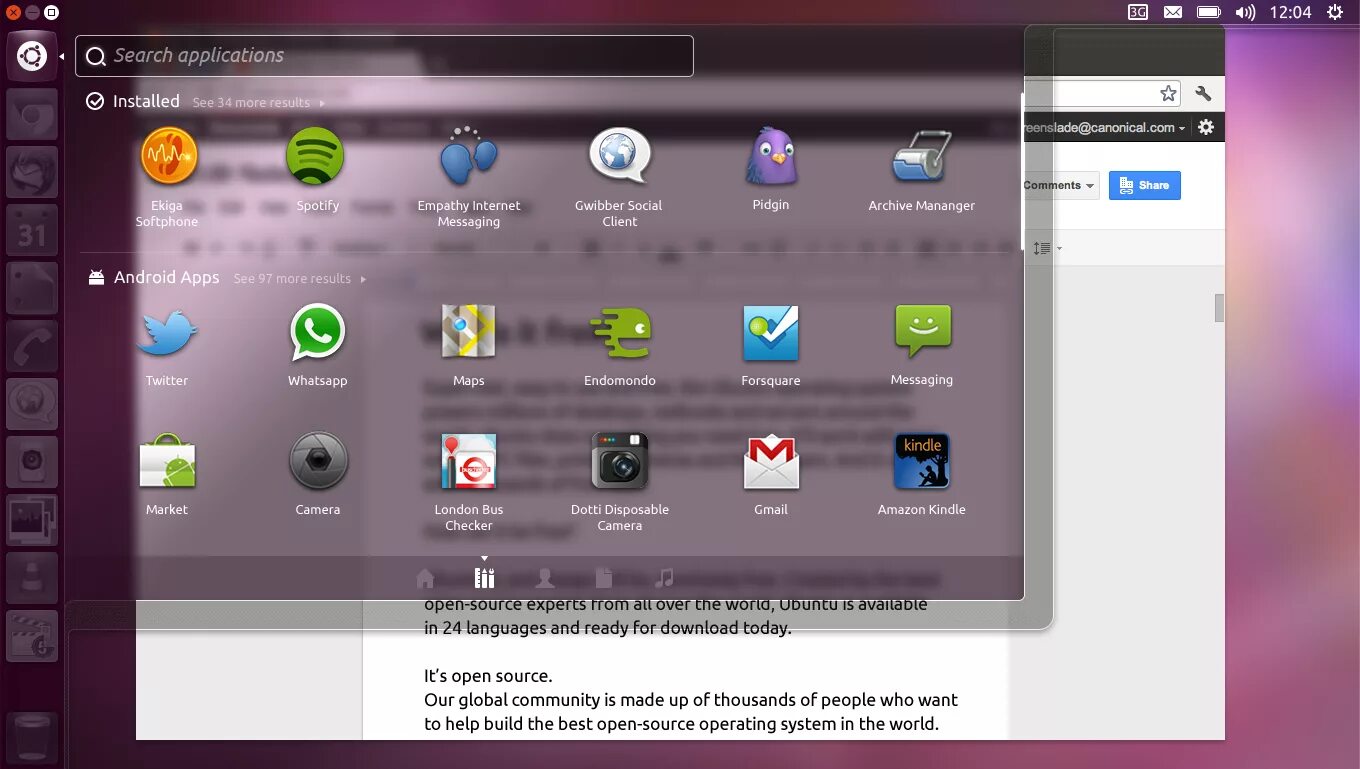The image size is (1360, 769).
Task: Switch to the People lens in Dash
Action: point(545,578)
